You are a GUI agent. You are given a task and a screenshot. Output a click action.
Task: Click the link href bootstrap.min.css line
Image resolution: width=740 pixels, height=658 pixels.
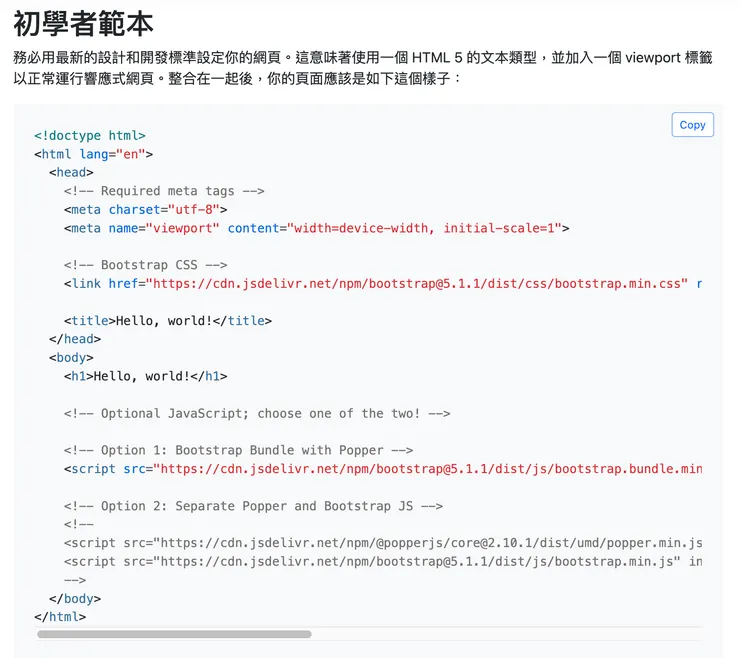(383, 284)
